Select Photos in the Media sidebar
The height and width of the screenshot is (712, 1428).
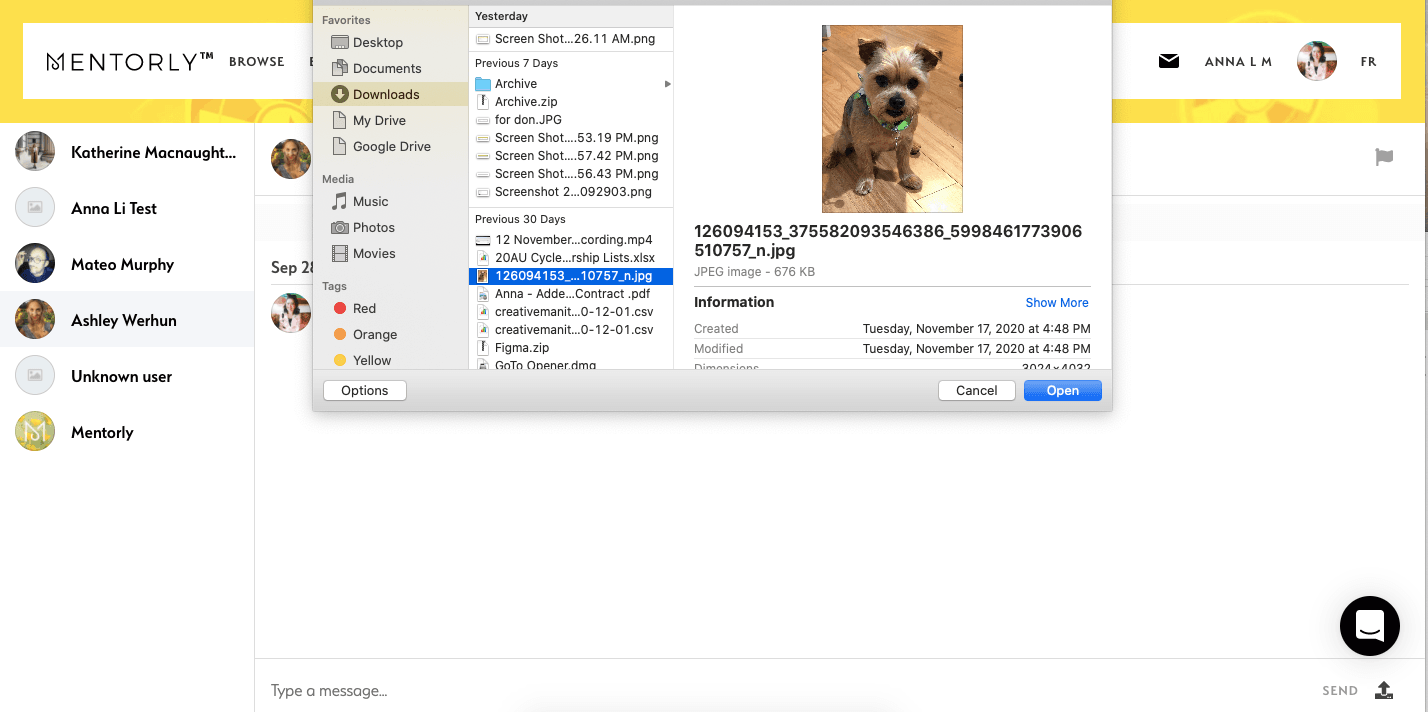373,227
